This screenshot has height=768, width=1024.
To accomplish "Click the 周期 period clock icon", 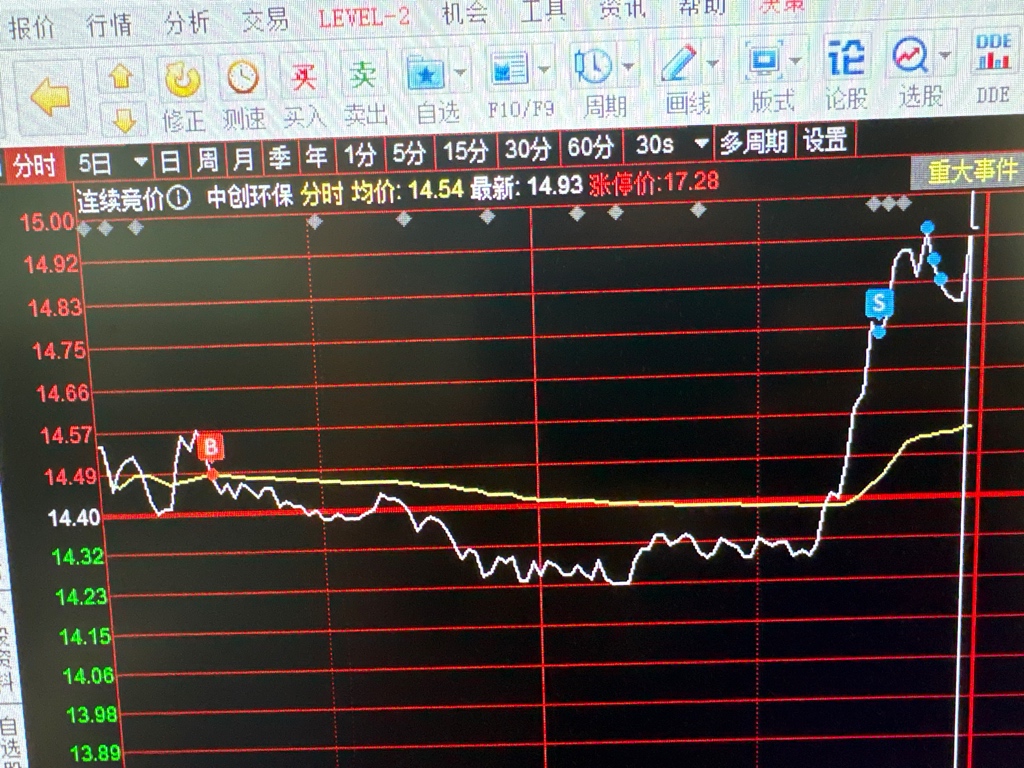I will tap(593, 65).
